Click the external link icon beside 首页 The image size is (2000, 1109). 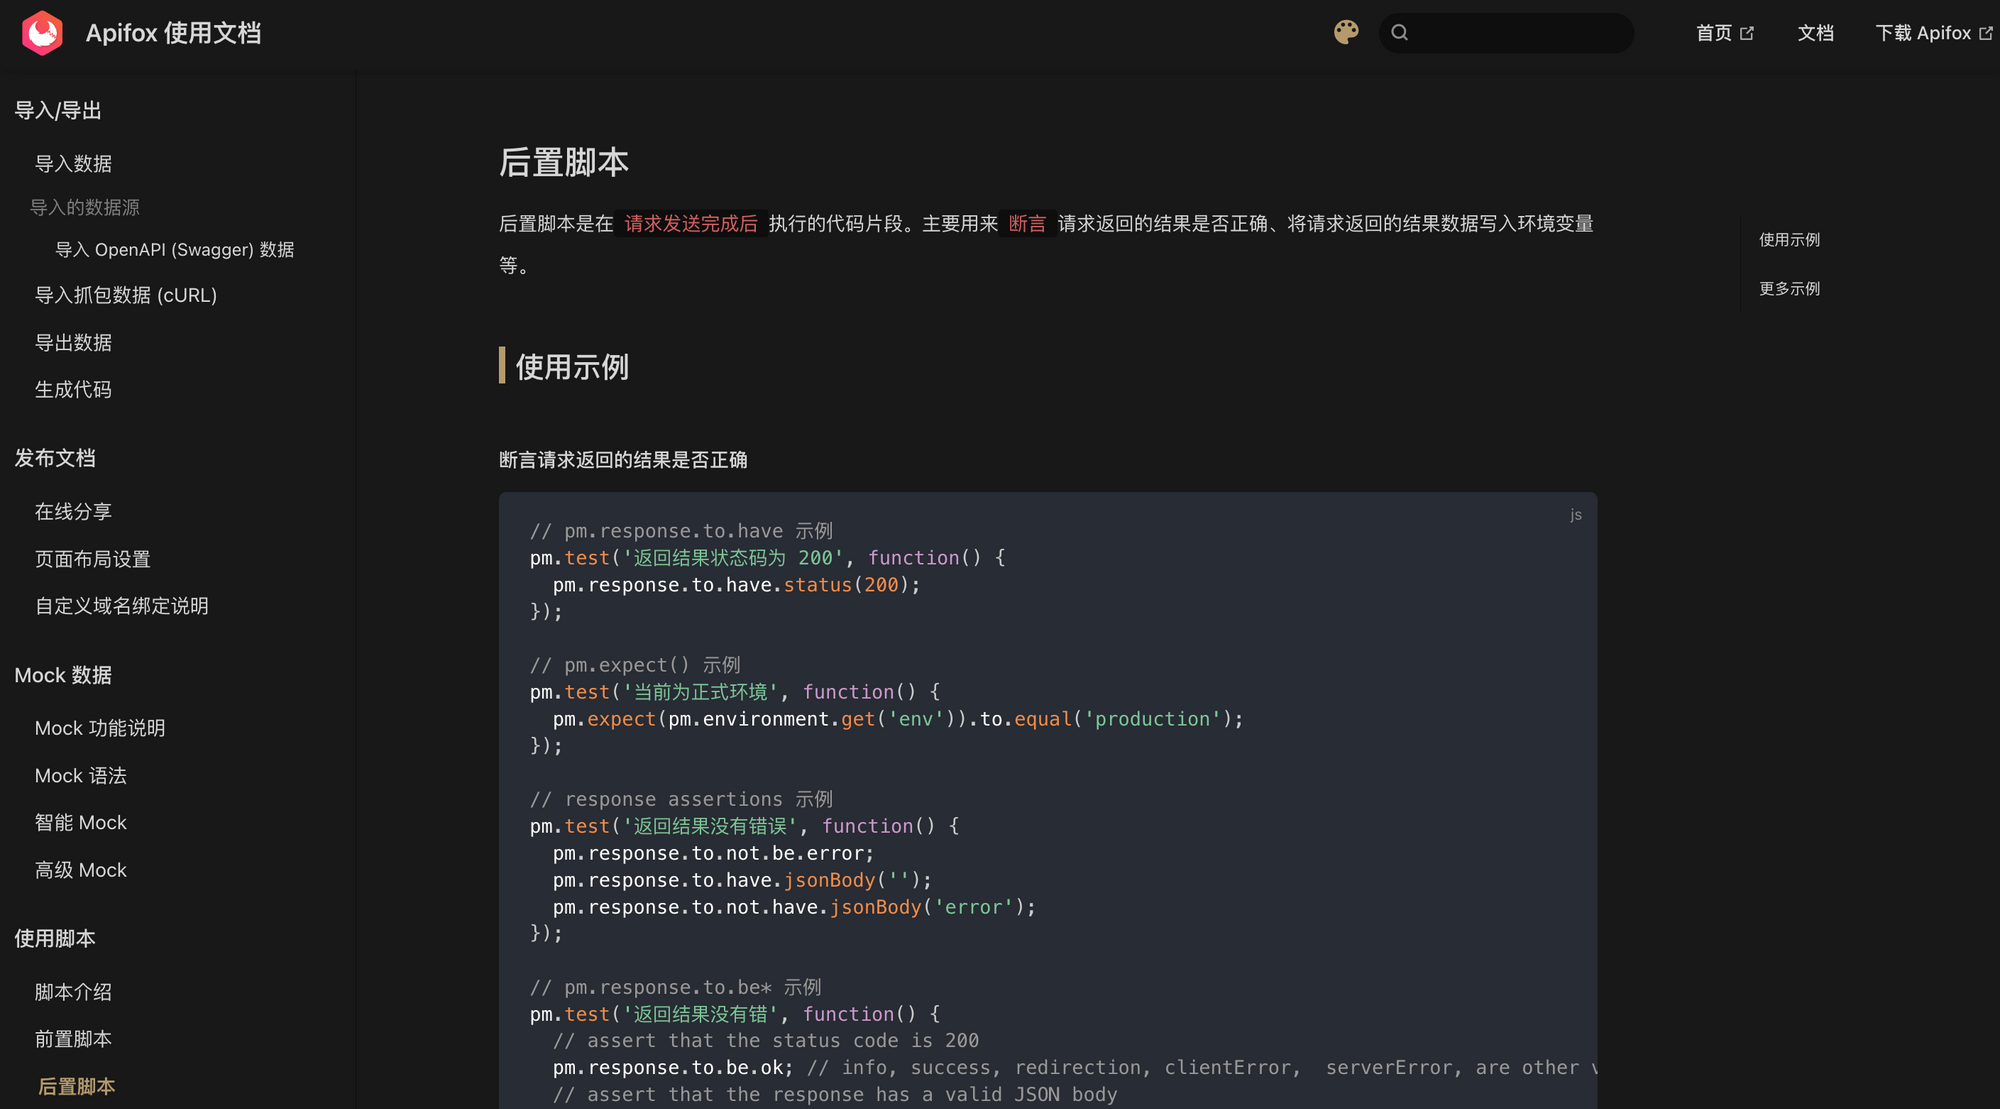1747,33
